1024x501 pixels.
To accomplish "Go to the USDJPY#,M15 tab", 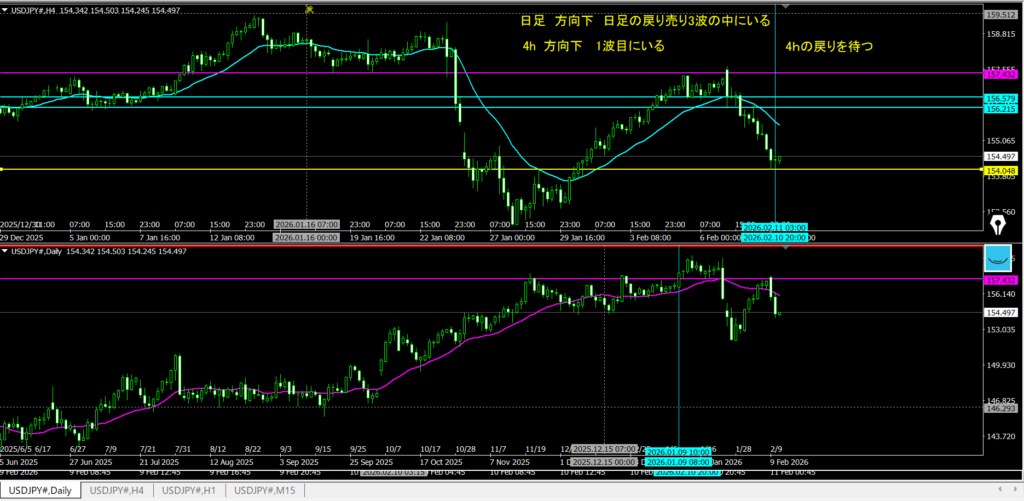I will [x=264, y=490].
